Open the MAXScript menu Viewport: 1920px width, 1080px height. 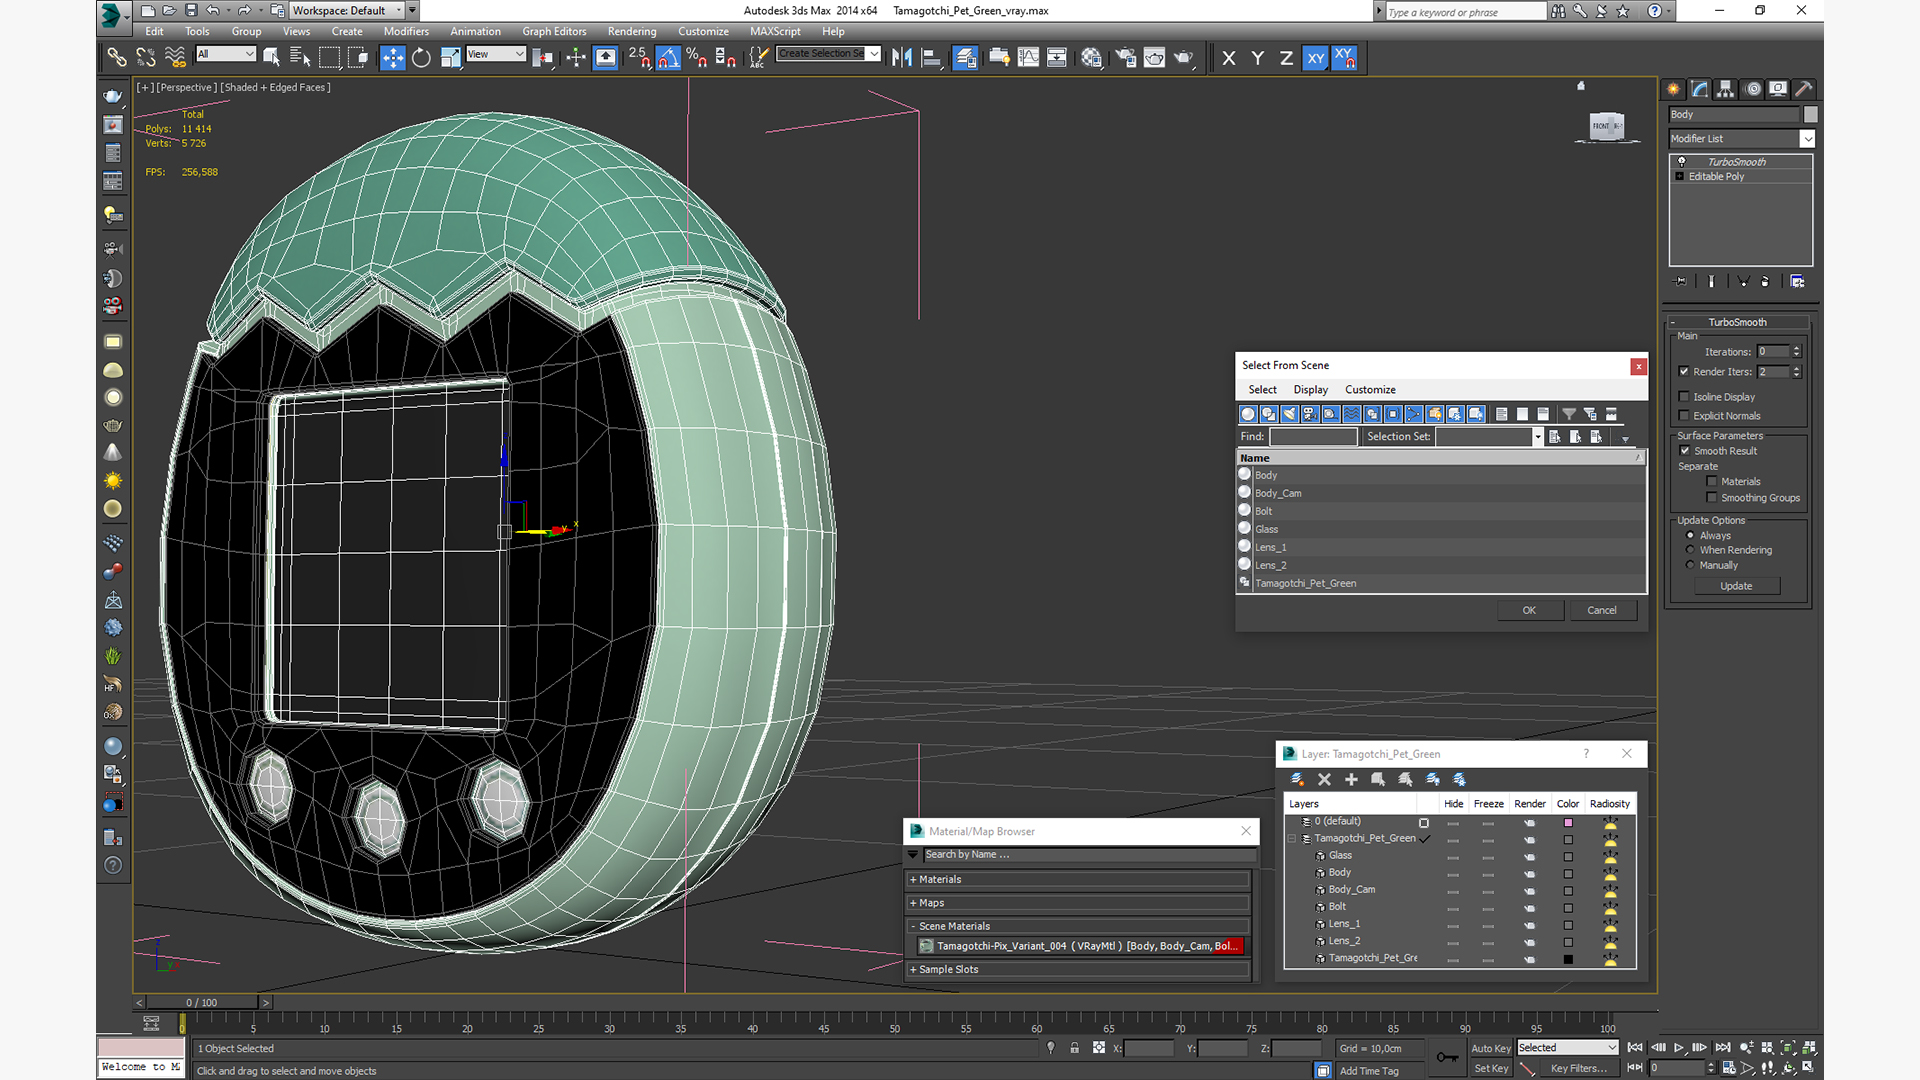(x=775, y=31)
